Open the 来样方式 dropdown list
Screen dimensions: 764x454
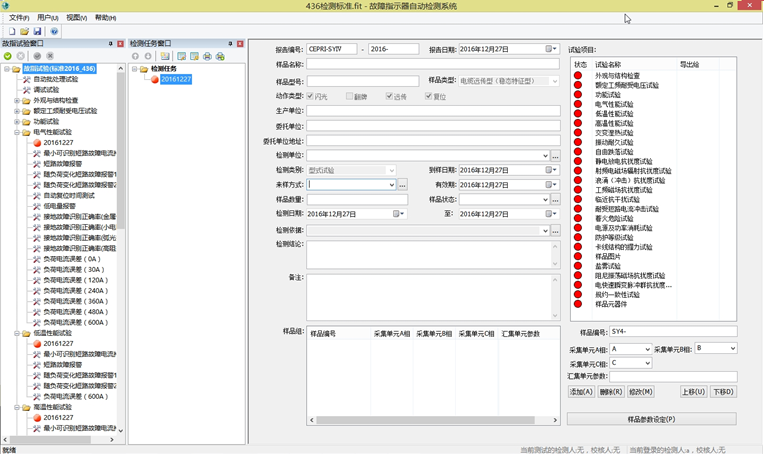pyautogui.click(x=391, y=185)
